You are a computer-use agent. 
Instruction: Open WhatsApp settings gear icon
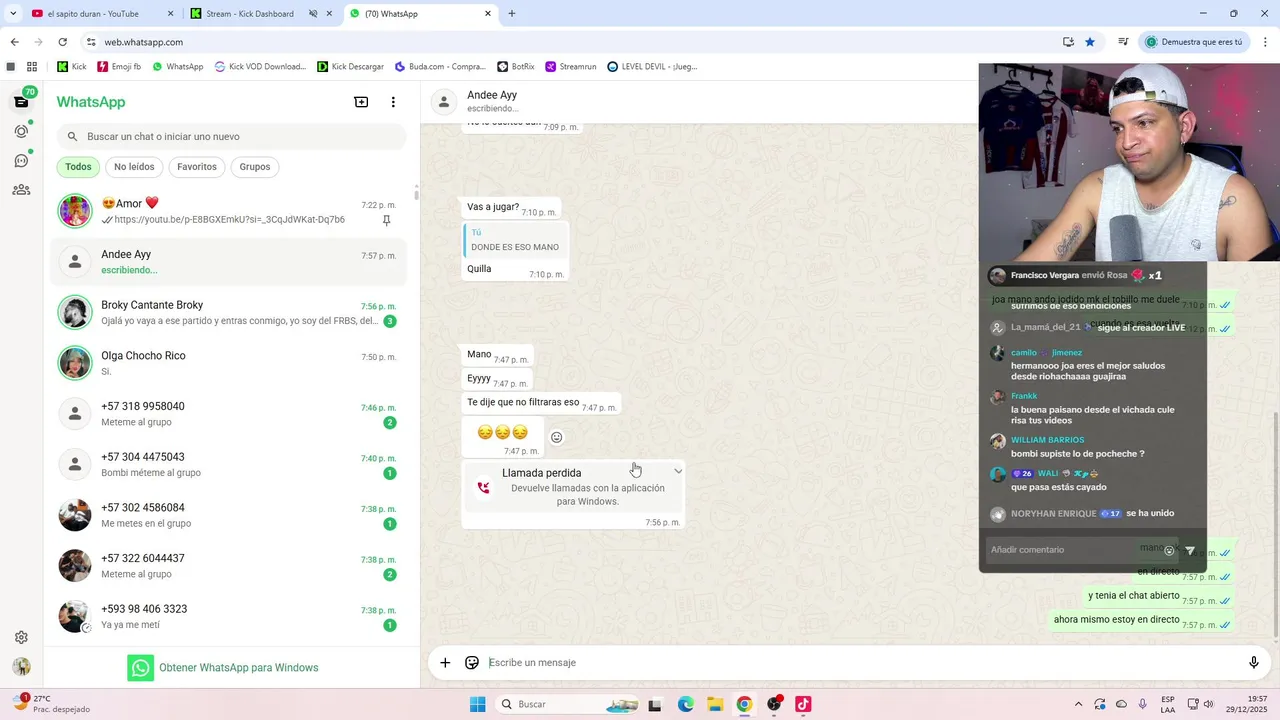pyautogui.click(x=21, y=637)
